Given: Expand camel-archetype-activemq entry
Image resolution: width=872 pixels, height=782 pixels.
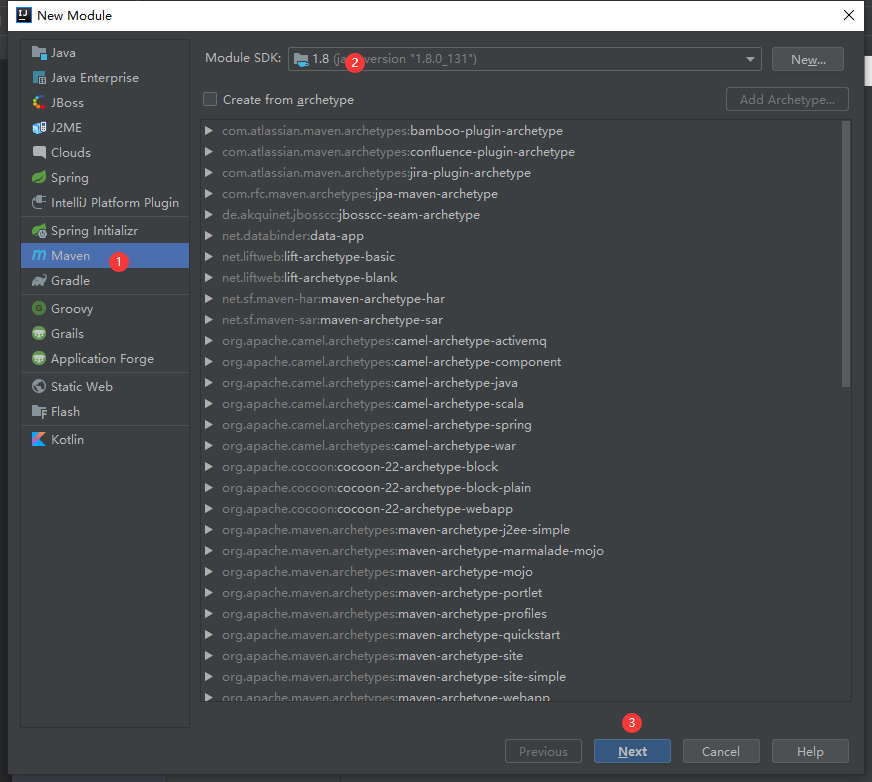Looking at the screenshot, I should [x=209, y=340].
